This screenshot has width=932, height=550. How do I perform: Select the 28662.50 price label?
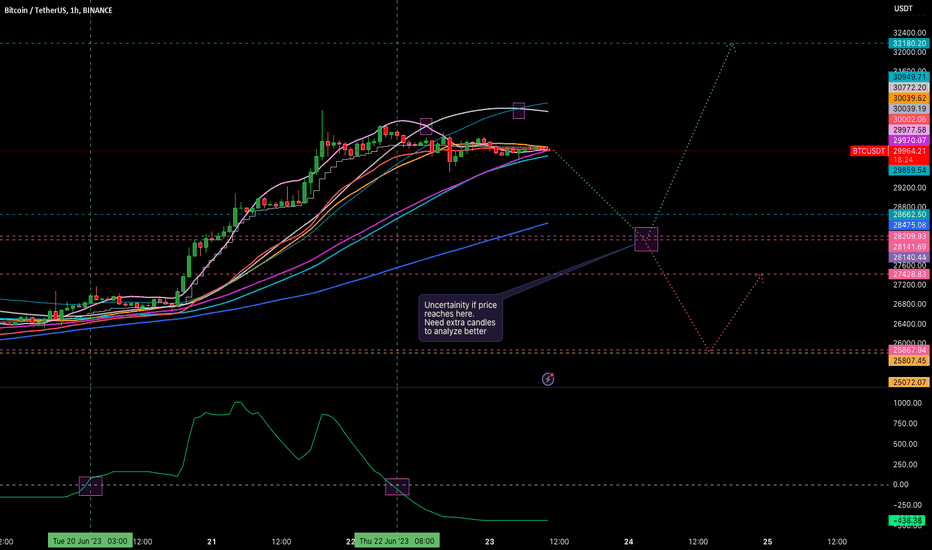[x=909, y=214]
